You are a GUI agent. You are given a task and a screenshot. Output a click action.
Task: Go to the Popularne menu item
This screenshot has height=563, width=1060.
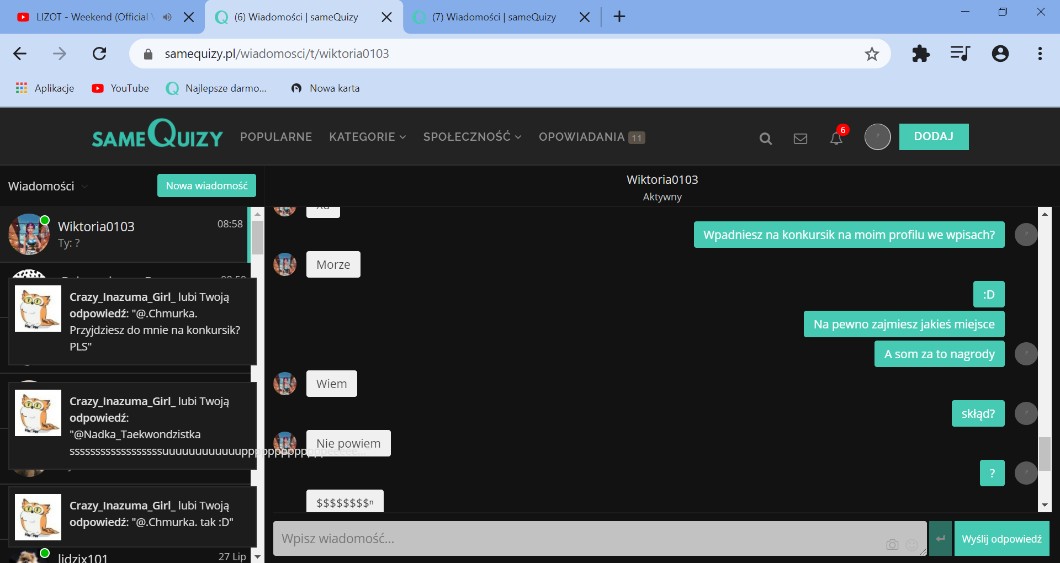[x=276, y=137]
